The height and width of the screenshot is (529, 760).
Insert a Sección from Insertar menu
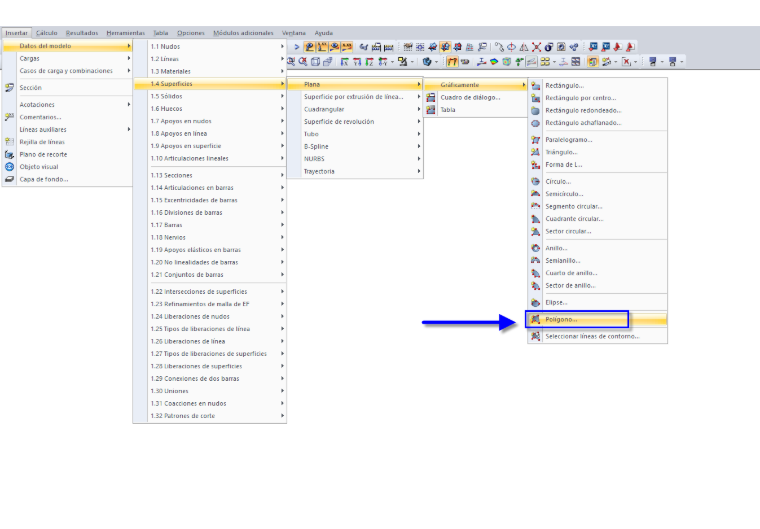point(67,88)
